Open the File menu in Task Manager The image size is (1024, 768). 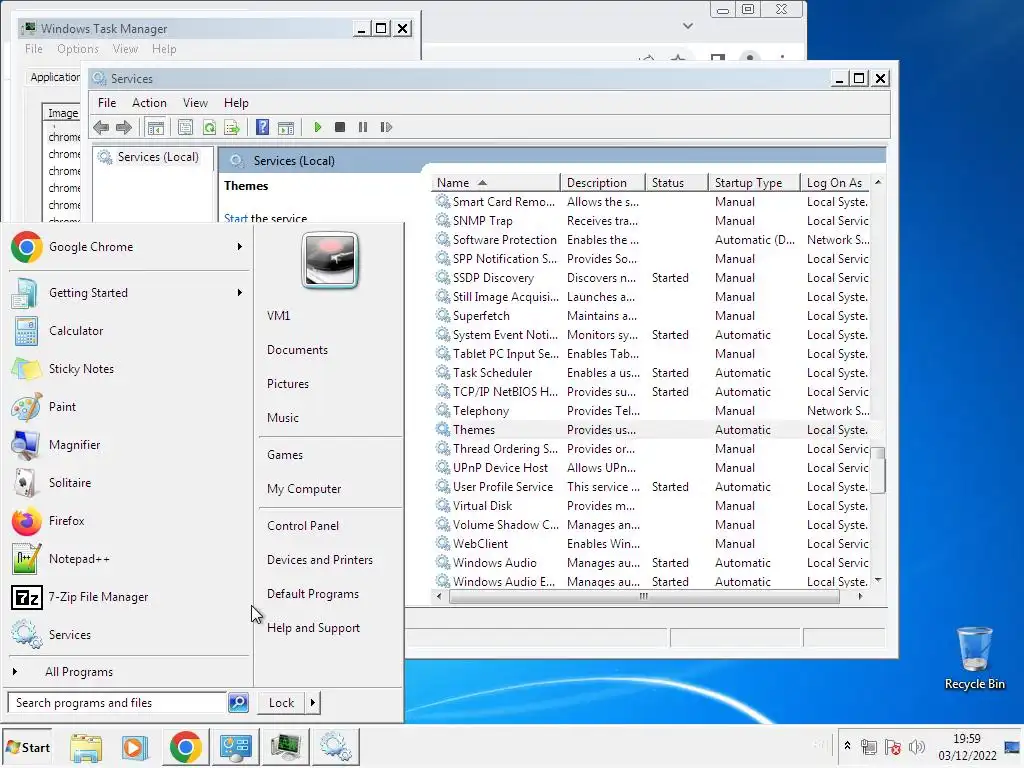tap(34, 49)
